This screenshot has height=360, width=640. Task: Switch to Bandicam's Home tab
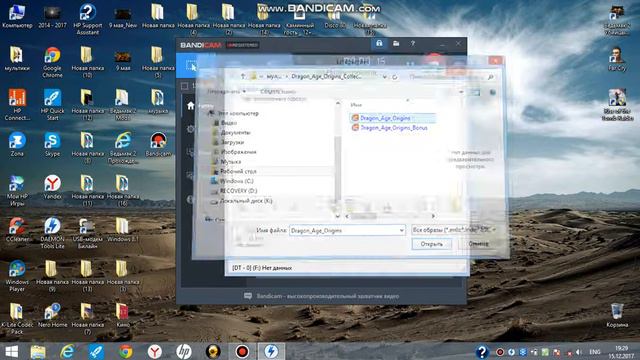(191, 106)
